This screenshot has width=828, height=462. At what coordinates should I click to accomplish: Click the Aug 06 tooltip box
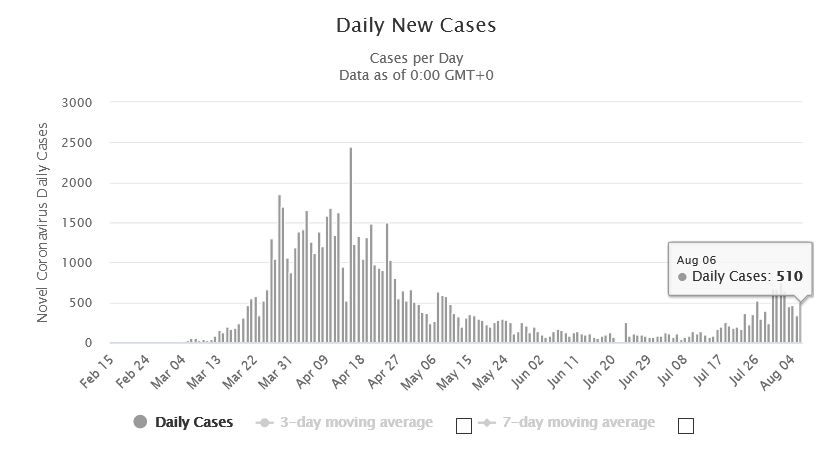coord(740,269)
